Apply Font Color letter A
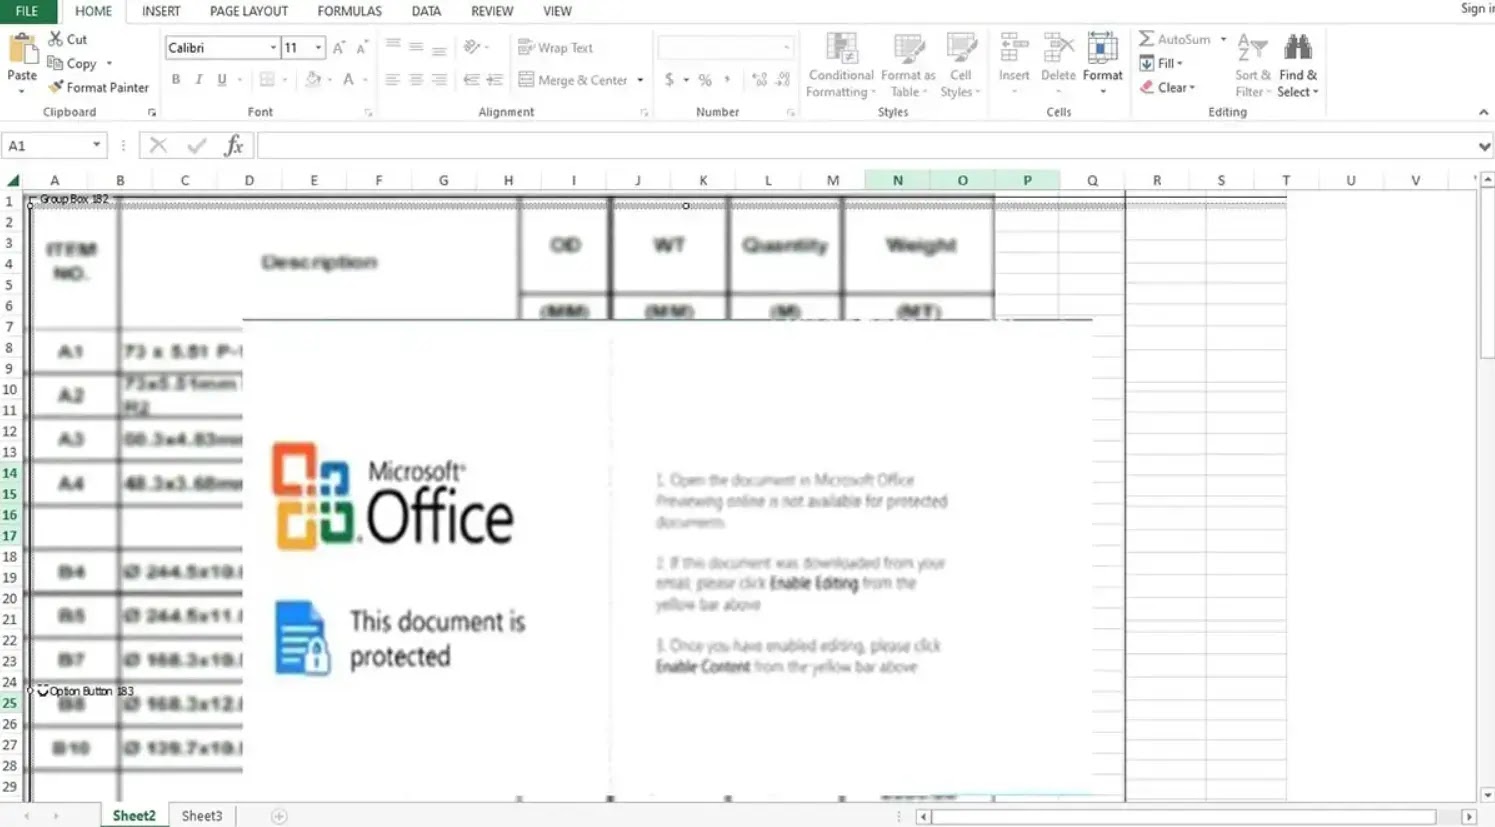 pos(348,79)
